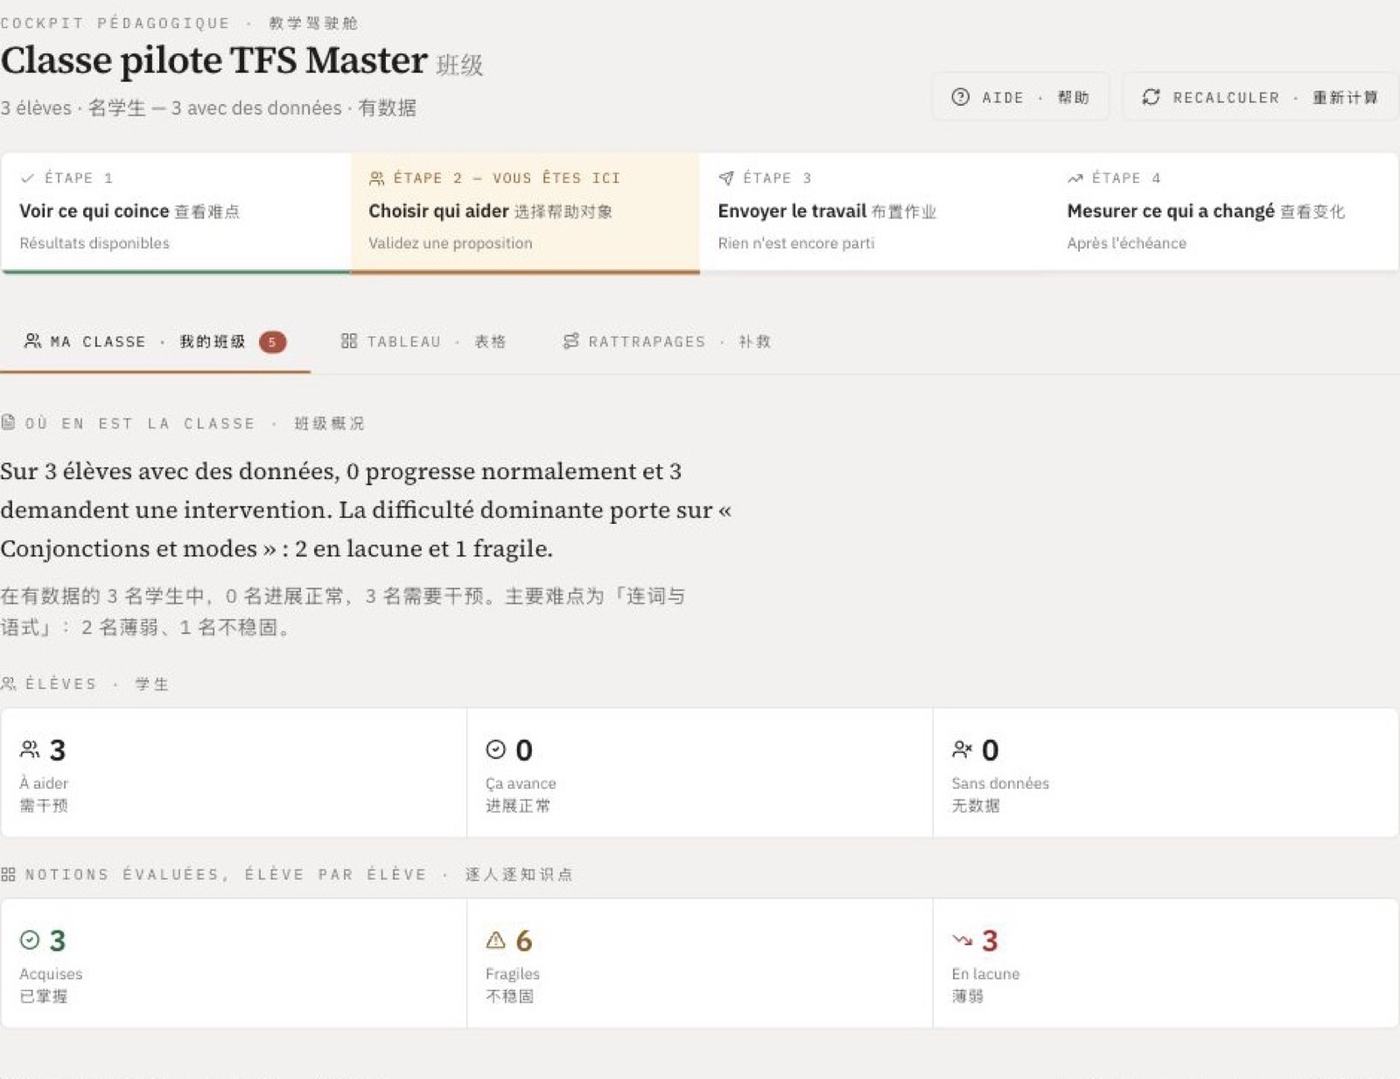Click the green check icon in Acquises card
The height and width of the screenshot is (1079, 1400).
pos(30,940)
